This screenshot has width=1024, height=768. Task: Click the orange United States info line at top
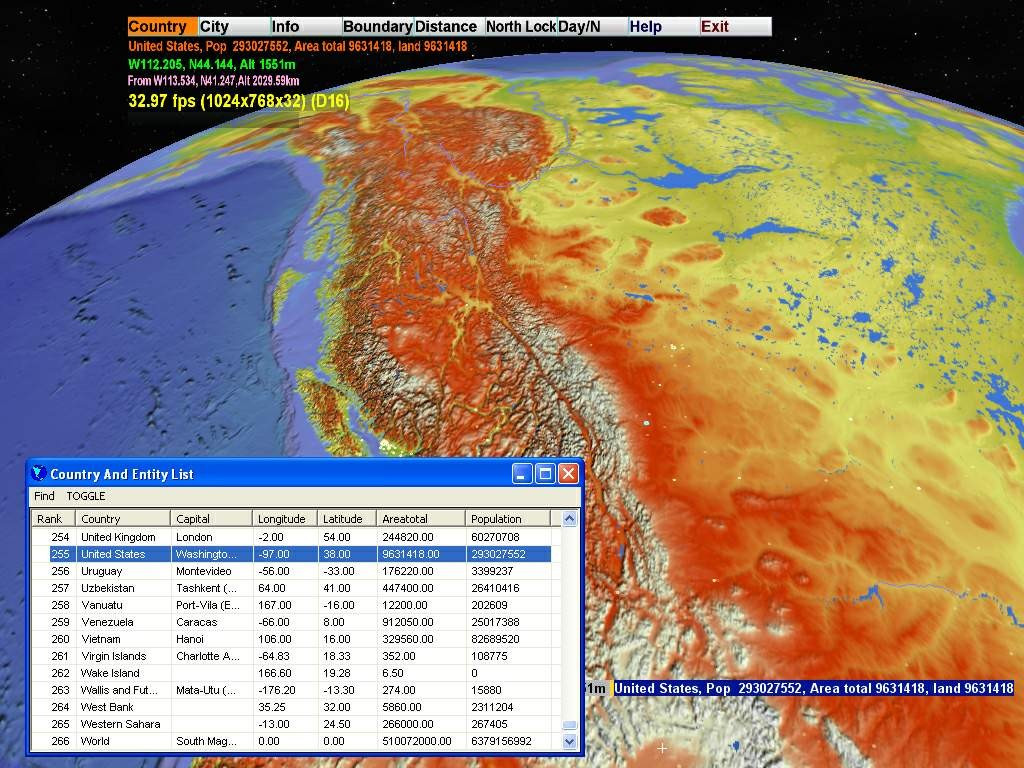coord(298,46)
